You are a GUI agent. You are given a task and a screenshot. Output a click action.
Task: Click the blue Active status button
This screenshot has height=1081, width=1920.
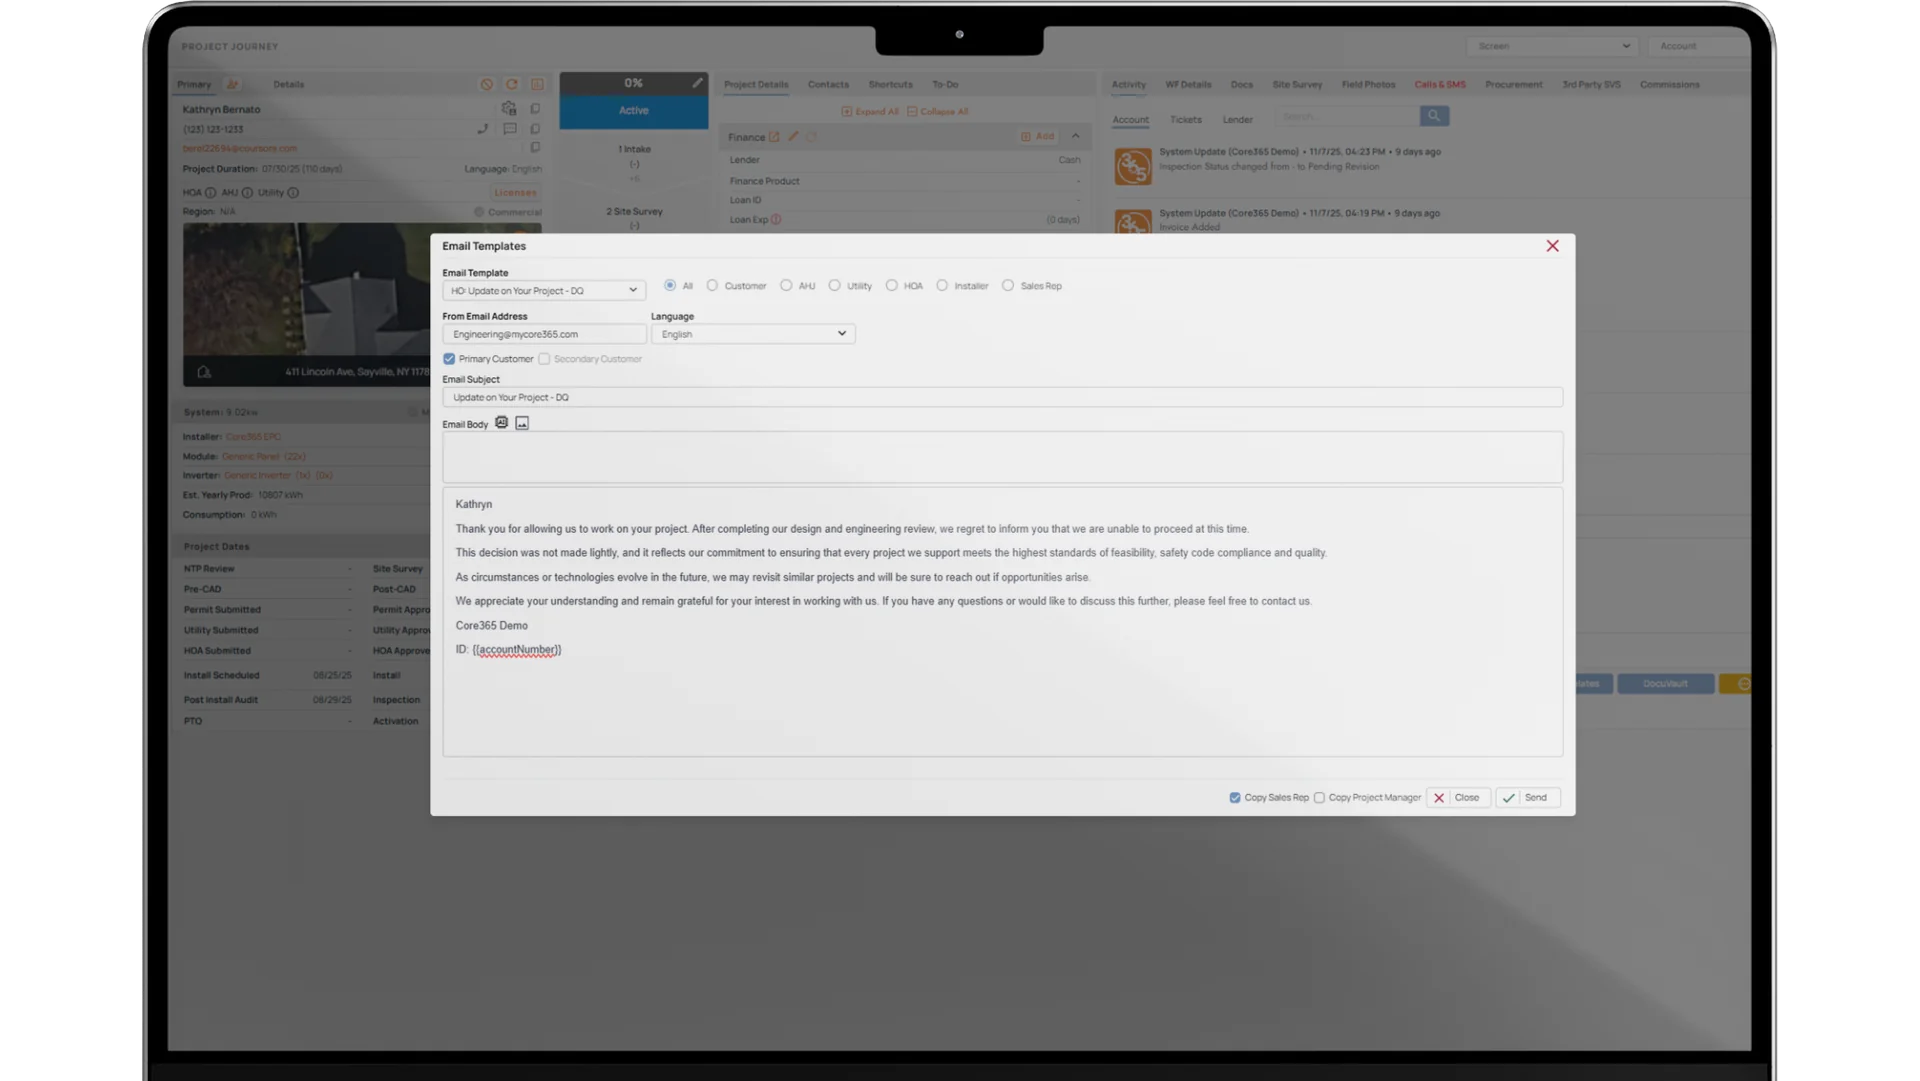634,111
